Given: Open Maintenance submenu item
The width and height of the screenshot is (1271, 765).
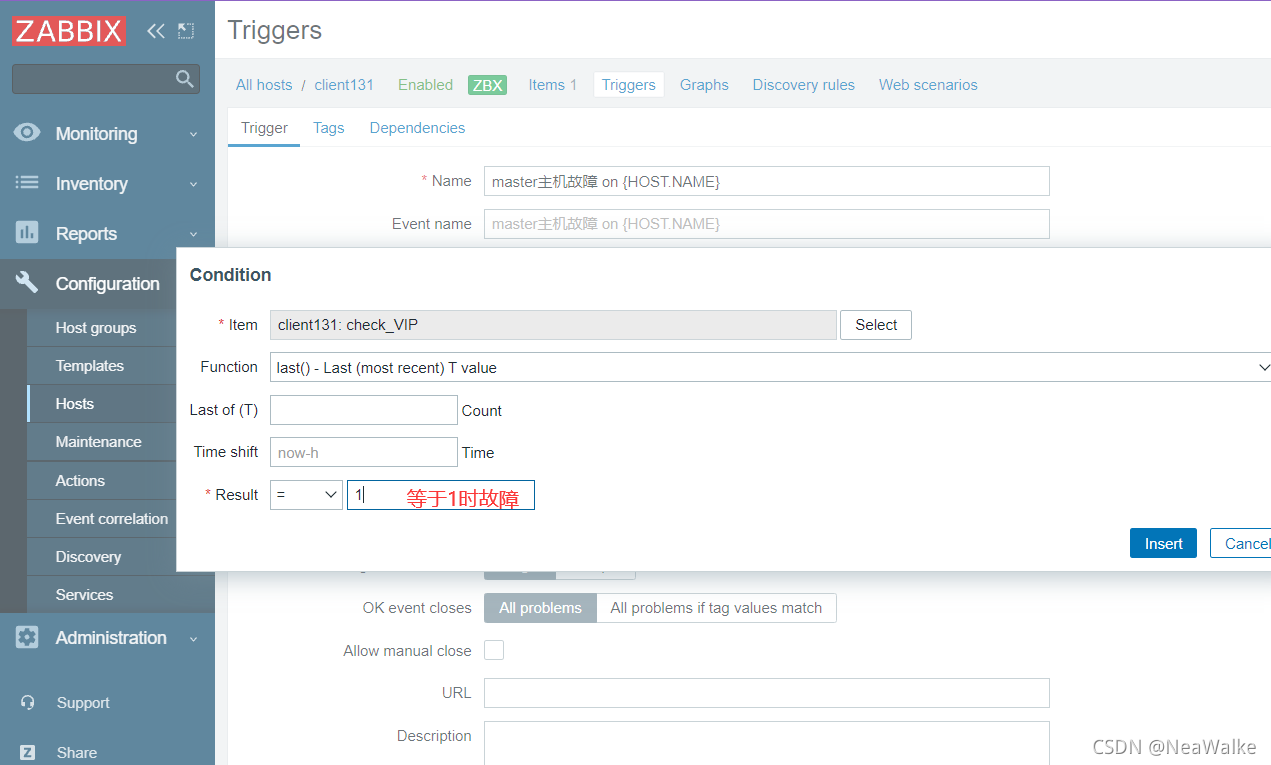Looking at the screenshot, I should coord(99,442).
